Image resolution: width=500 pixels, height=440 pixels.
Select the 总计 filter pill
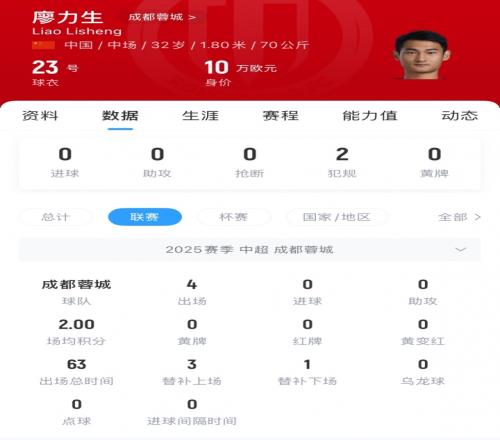click(56, 217)
